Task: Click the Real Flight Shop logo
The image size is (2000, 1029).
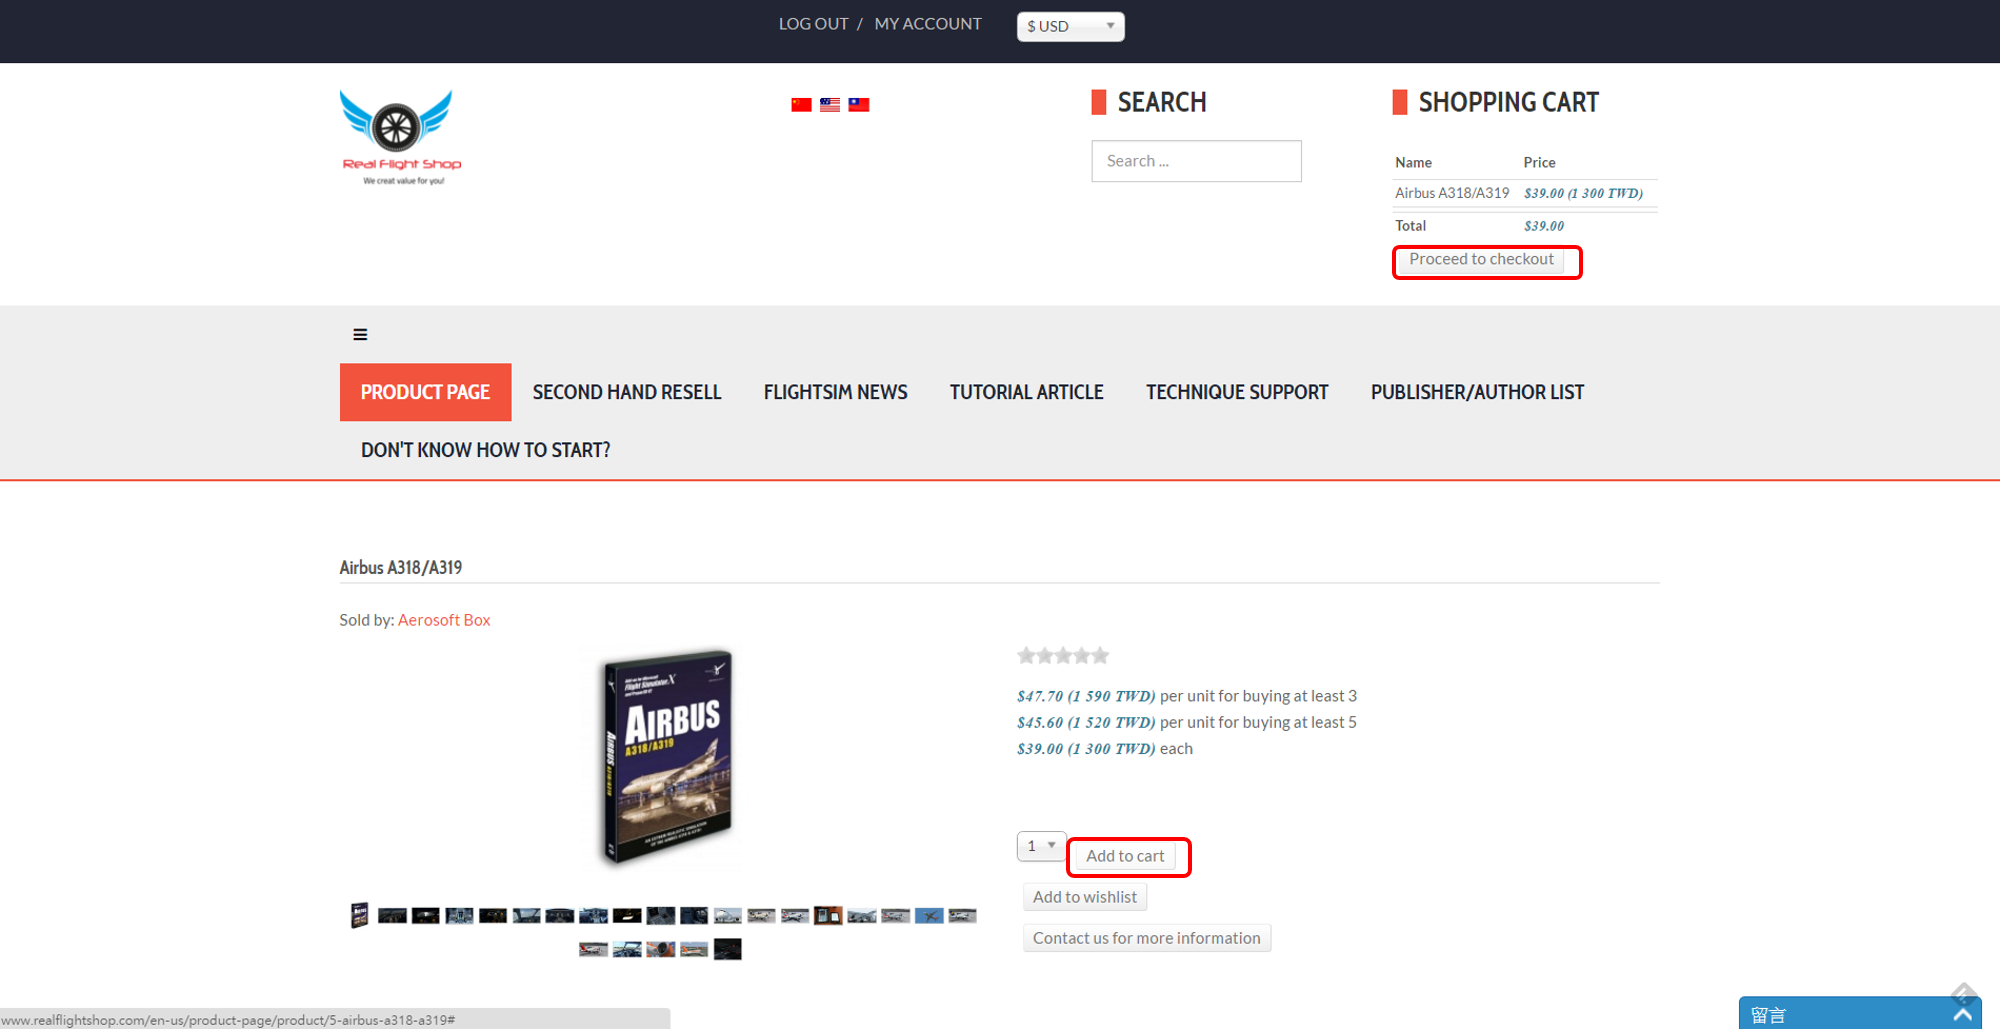Action: pyautogui.click(x=400, y=138)
